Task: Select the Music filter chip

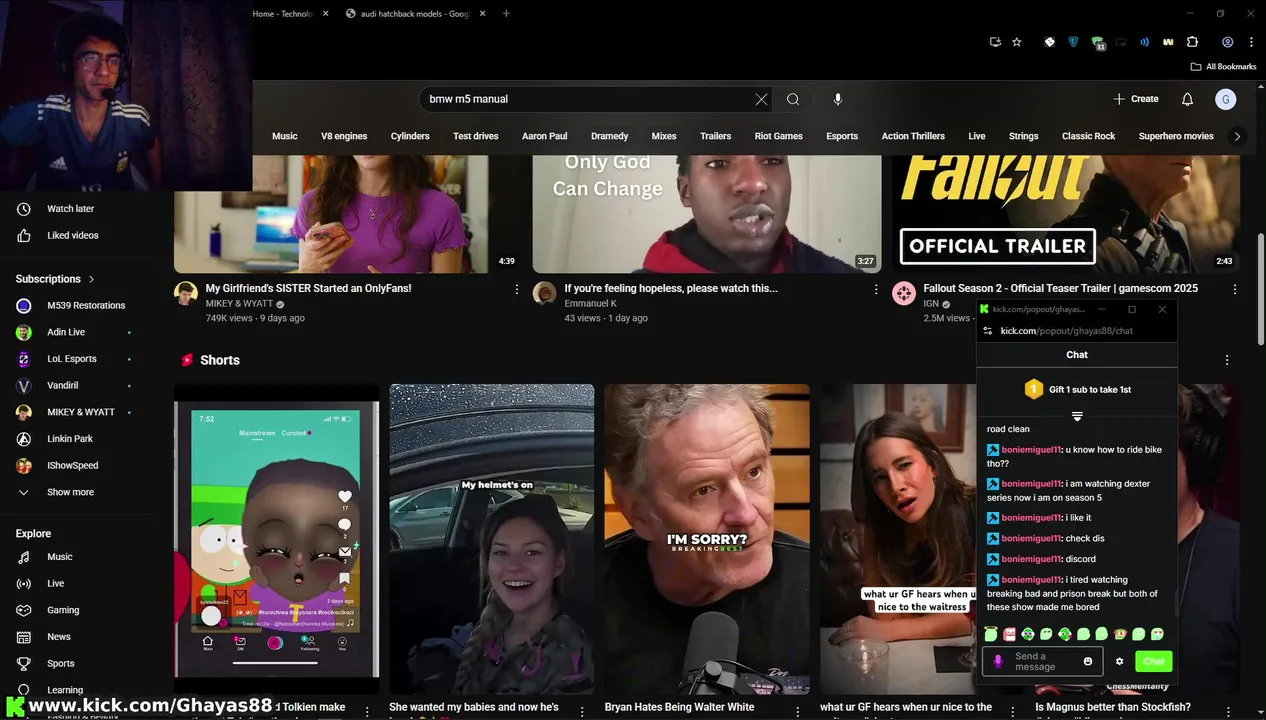Action: 285,136
